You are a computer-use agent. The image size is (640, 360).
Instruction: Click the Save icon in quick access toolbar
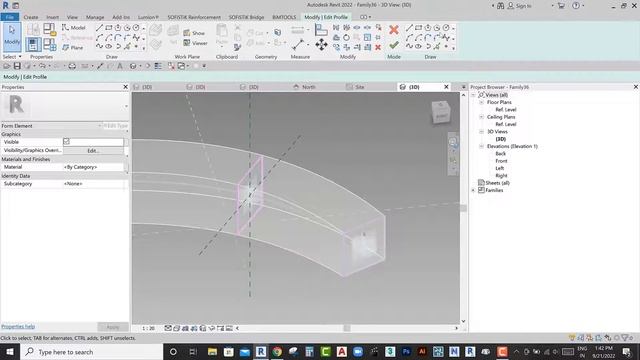[17, 66]
